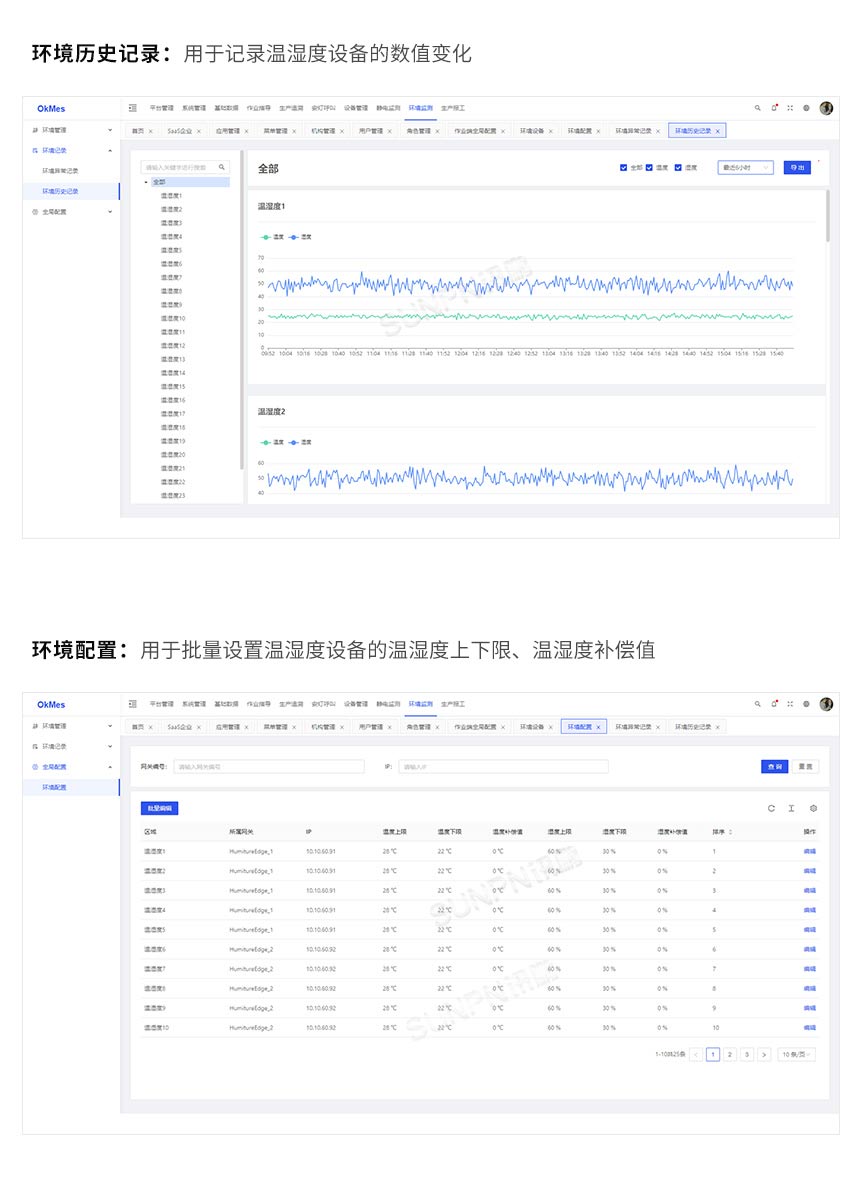Open the notification bell icon top right
The image size is (860, 1197).
(x=775, y=107)
